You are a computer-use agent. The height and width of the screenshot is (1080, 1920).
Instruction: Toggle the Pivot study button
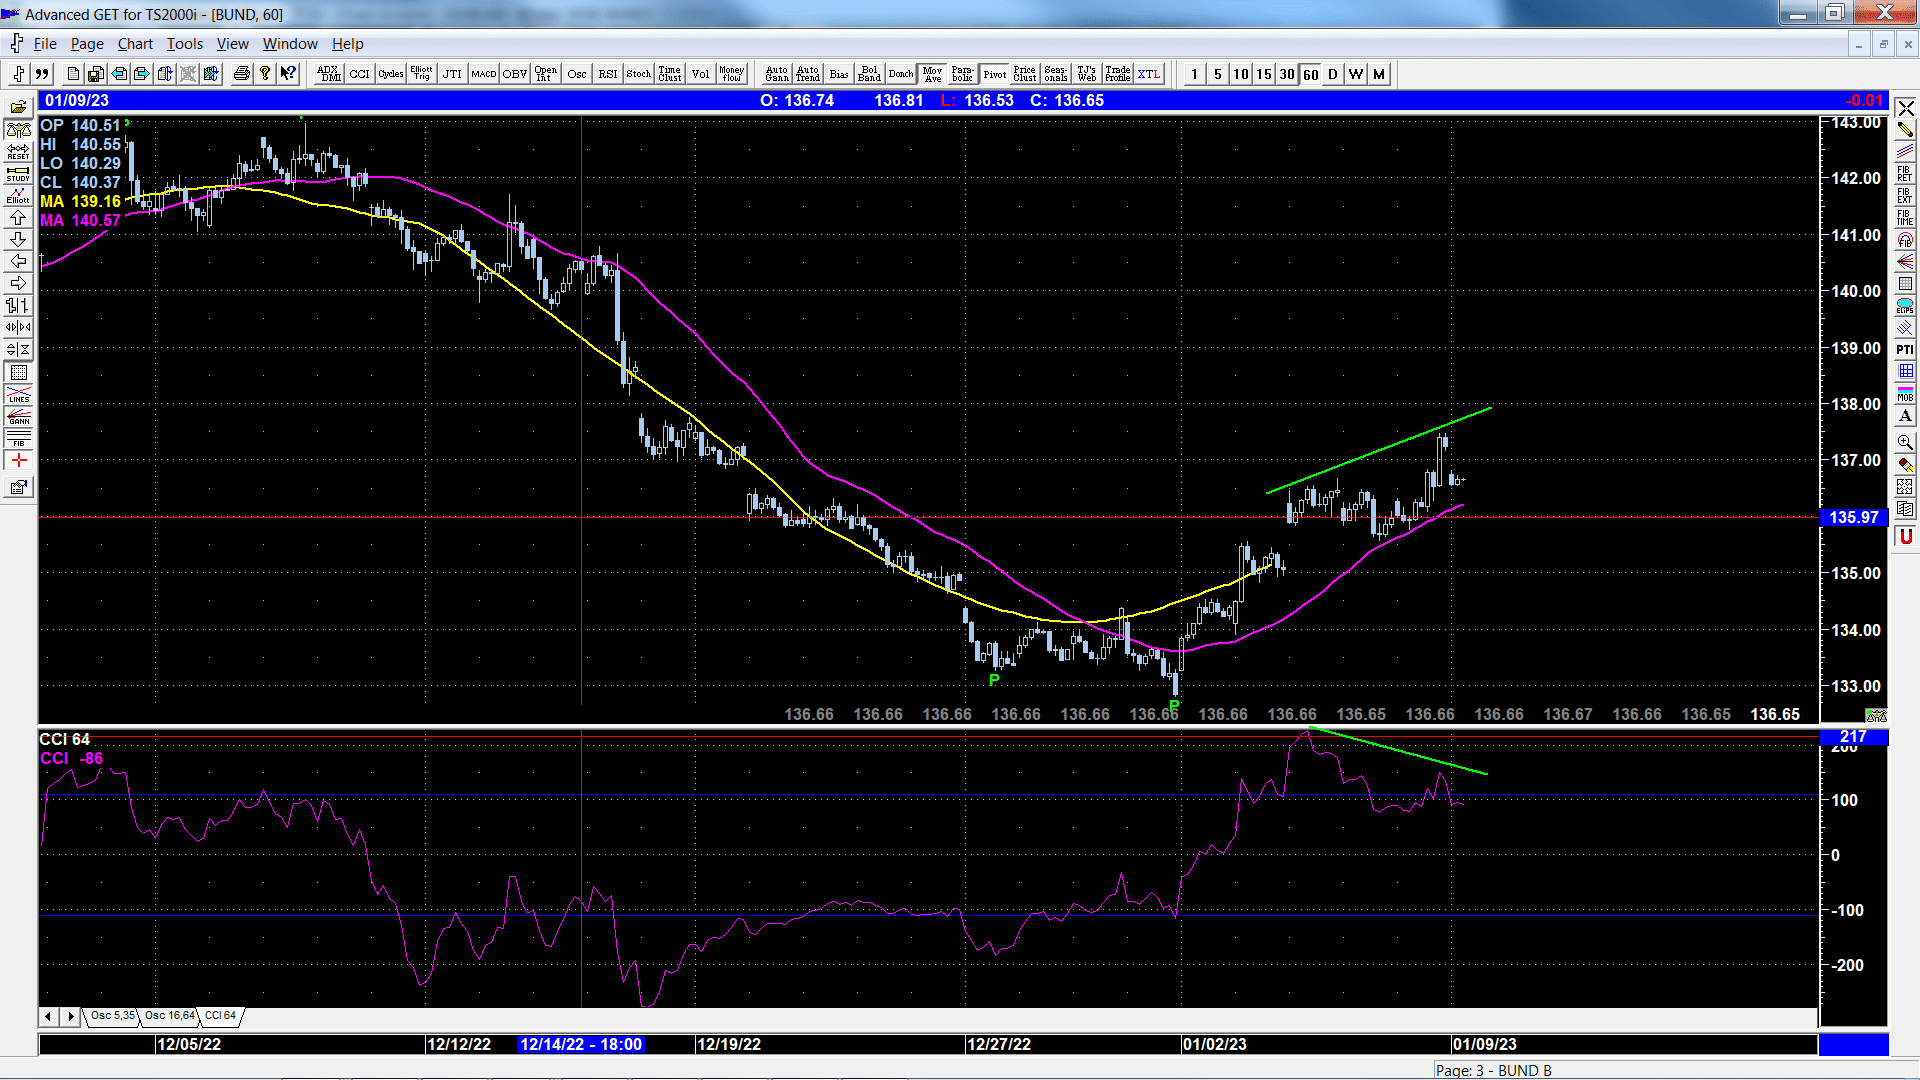(995, 74)
